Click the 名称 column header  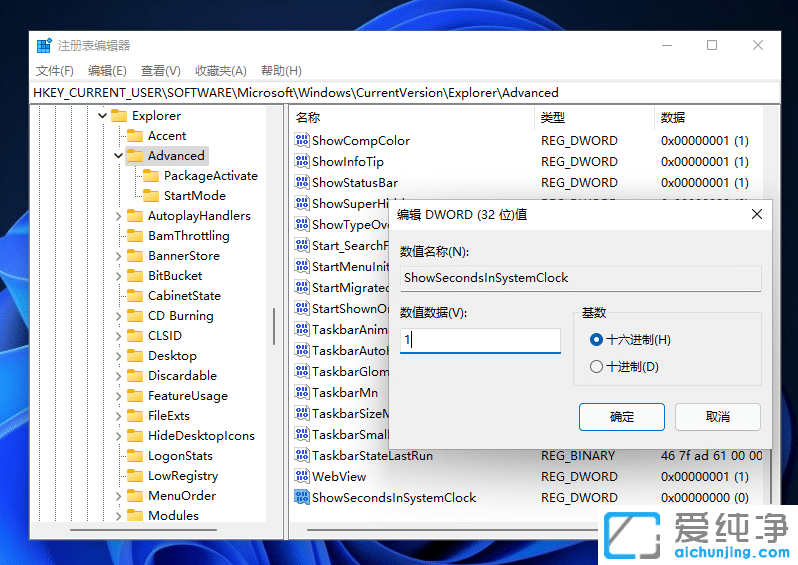tap(412, 118)
